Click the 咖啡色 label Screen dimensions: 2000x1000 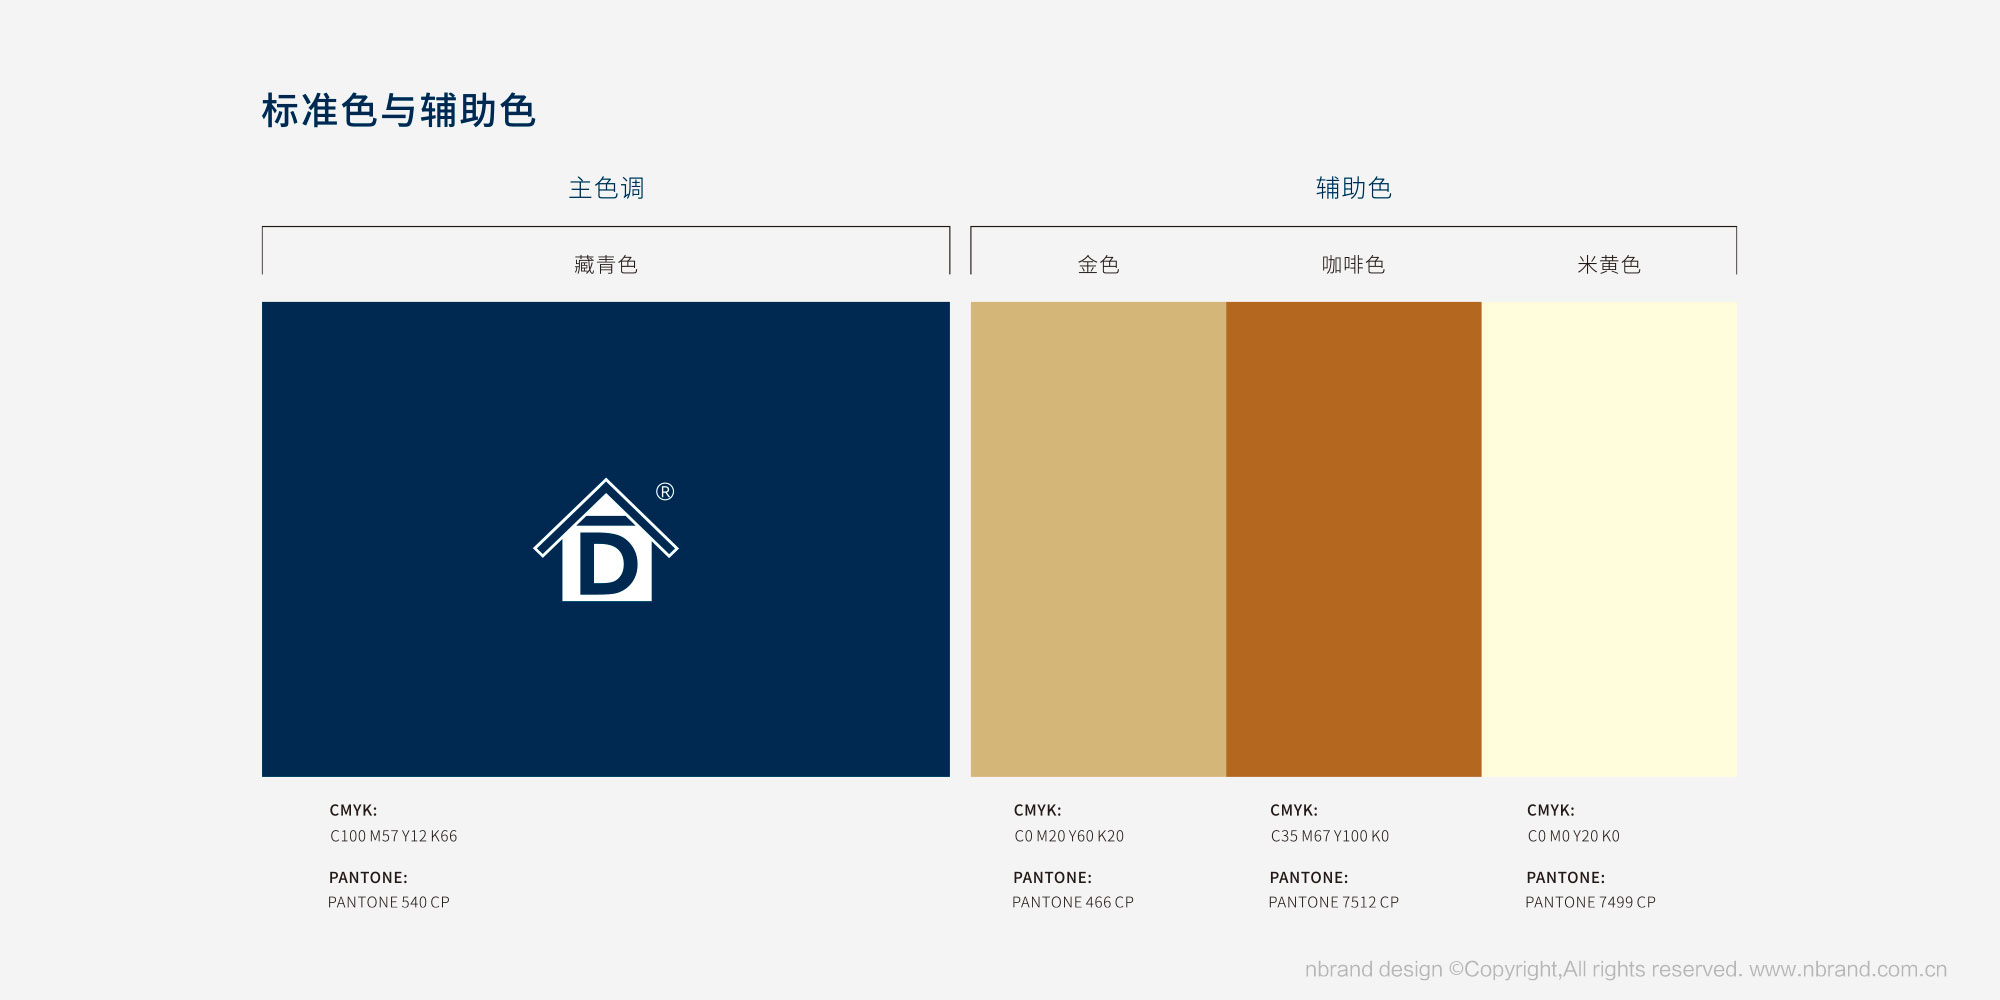[x=1354, y=265]
